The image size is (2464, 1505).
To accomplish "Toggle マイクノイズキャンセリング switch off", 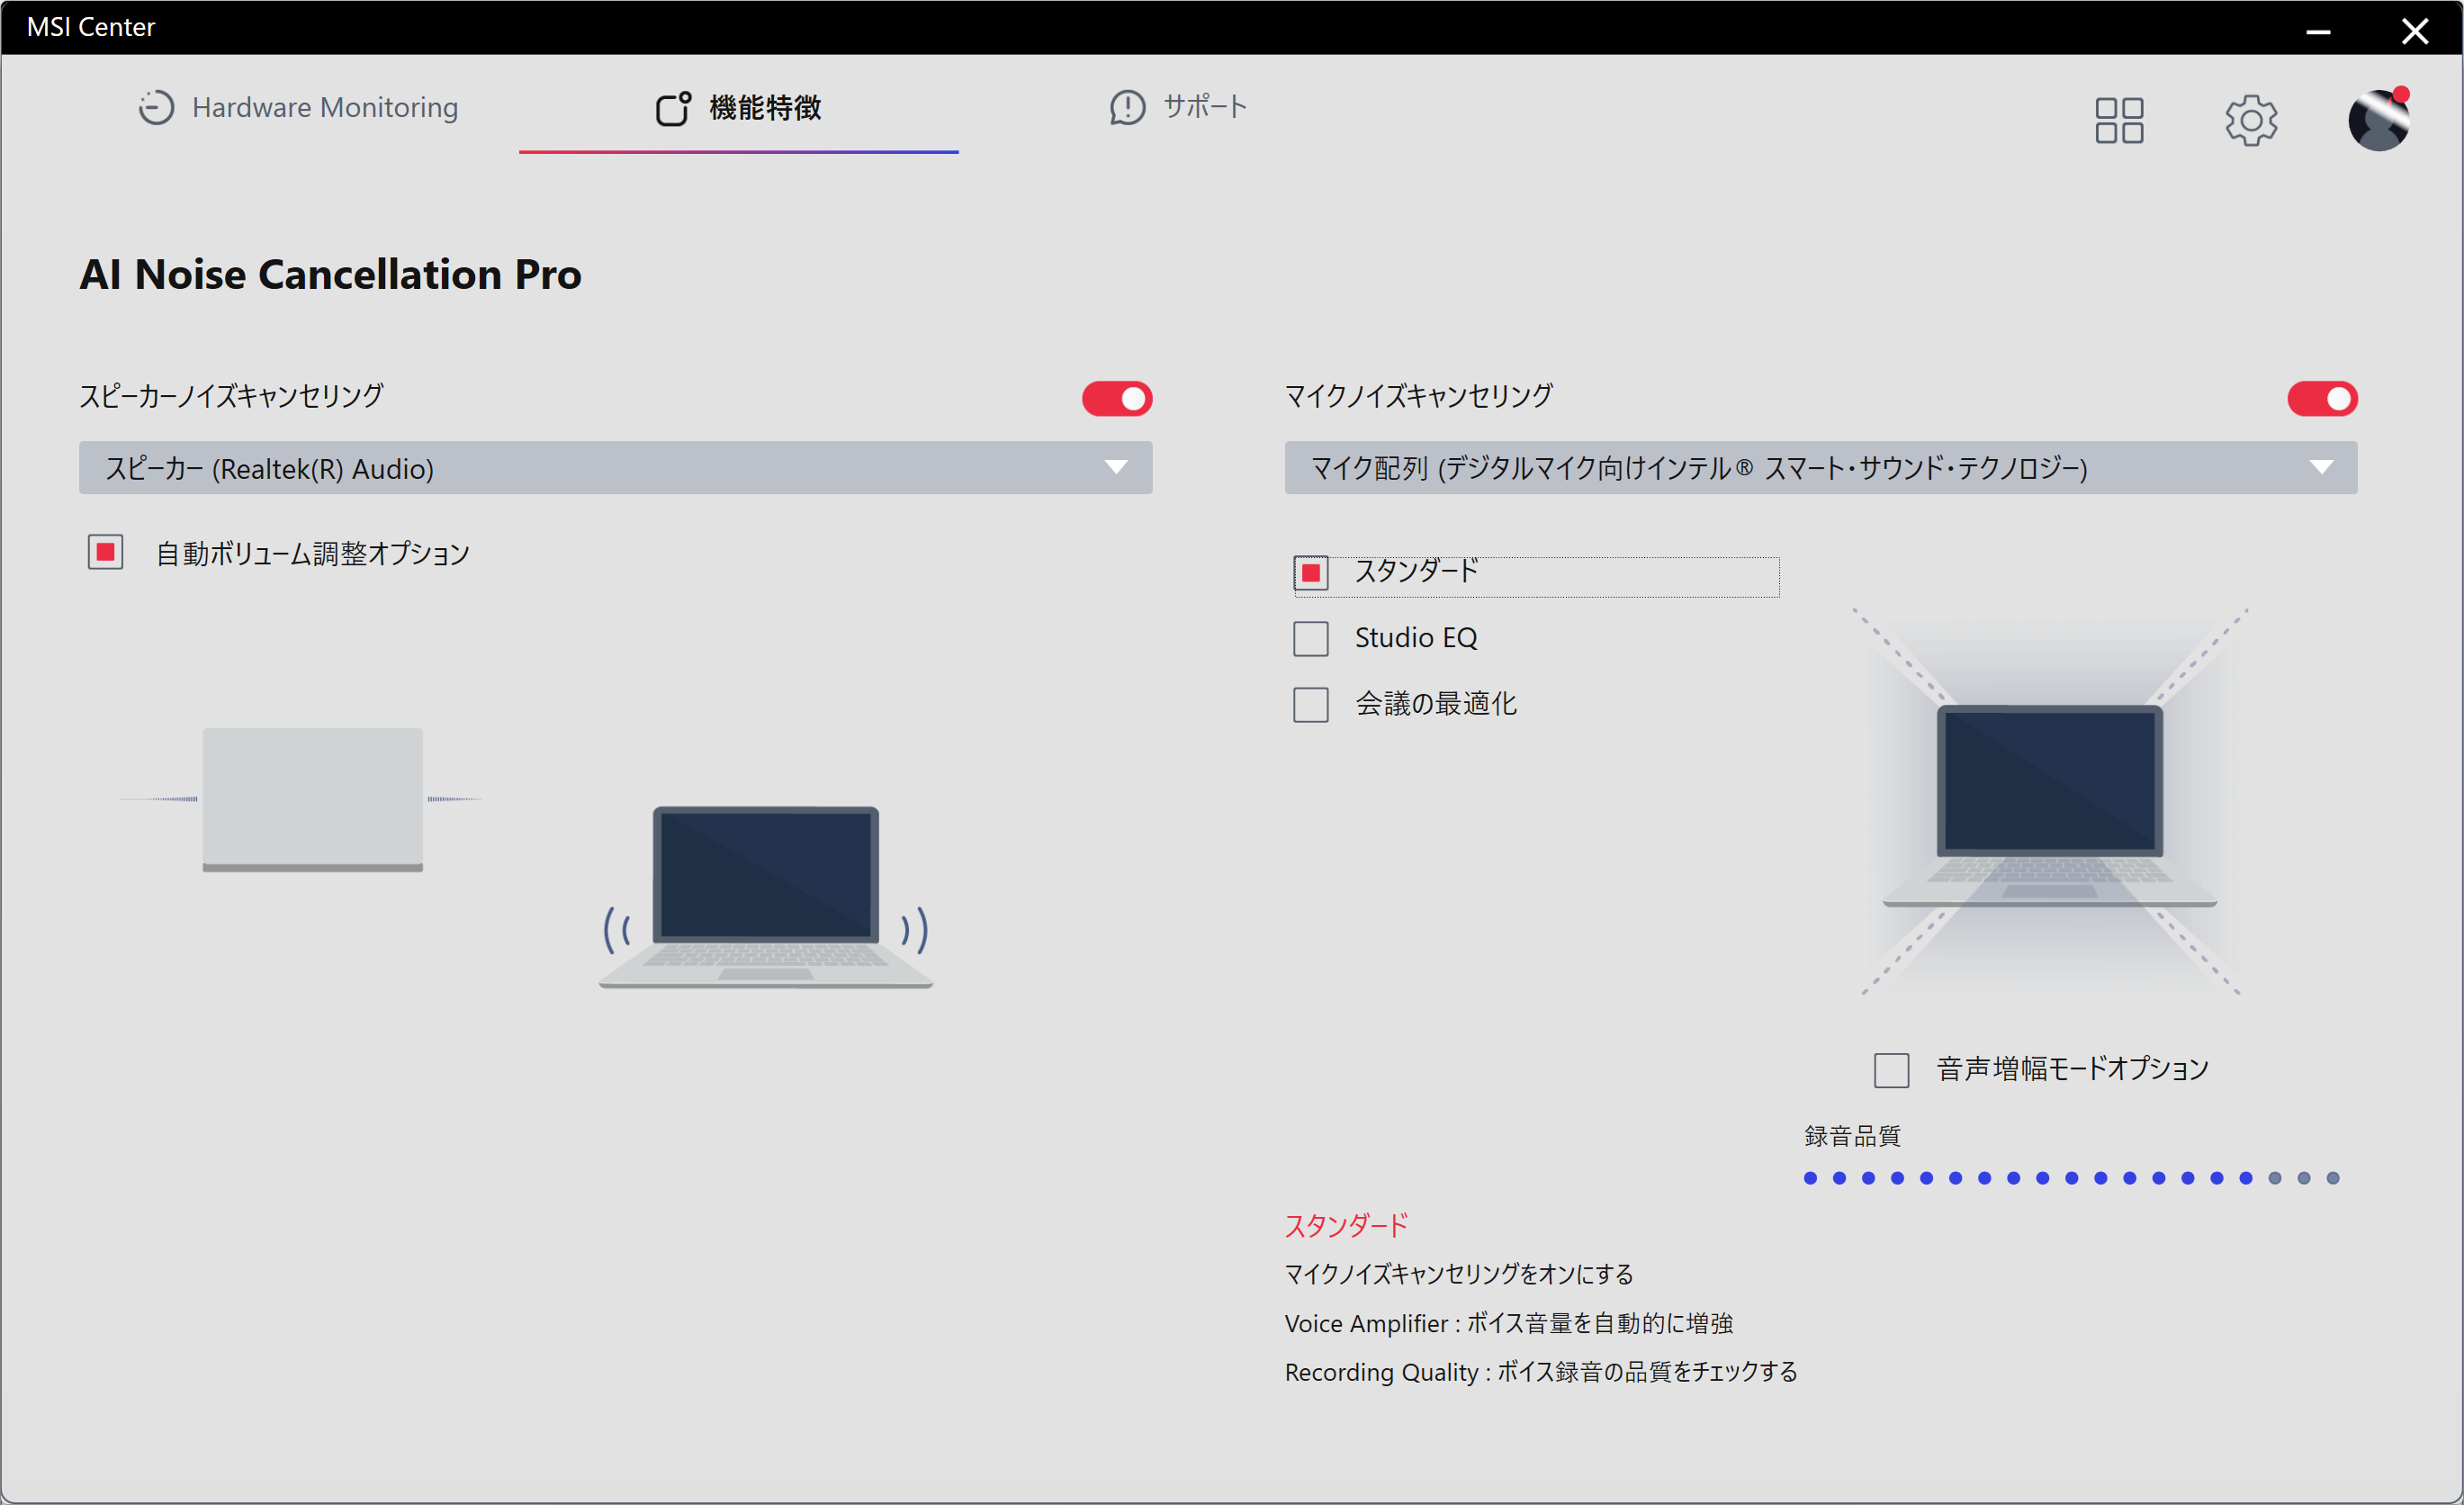I will click(x=2322, y=398).
